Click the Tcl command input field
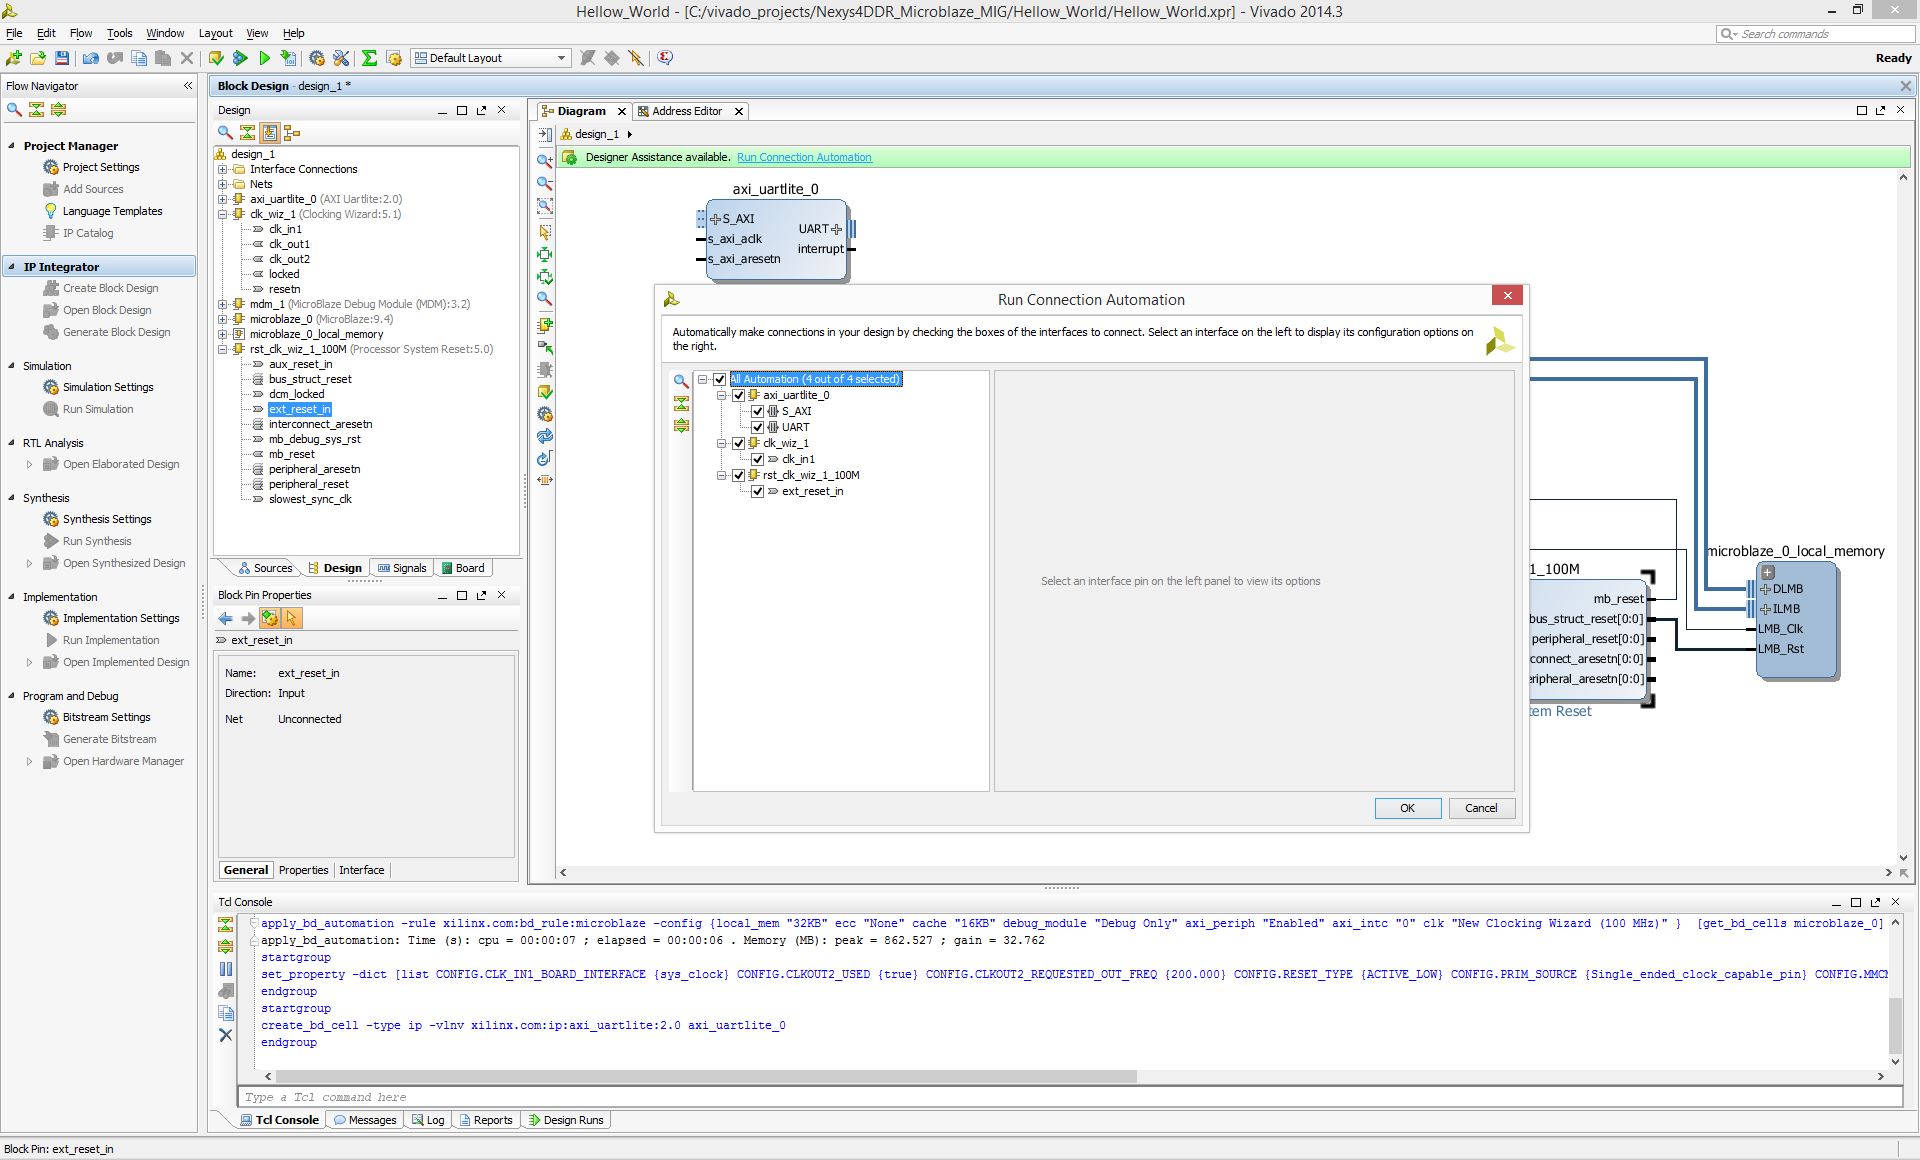The image size is (1920, 1160). coord(1070,1097)
